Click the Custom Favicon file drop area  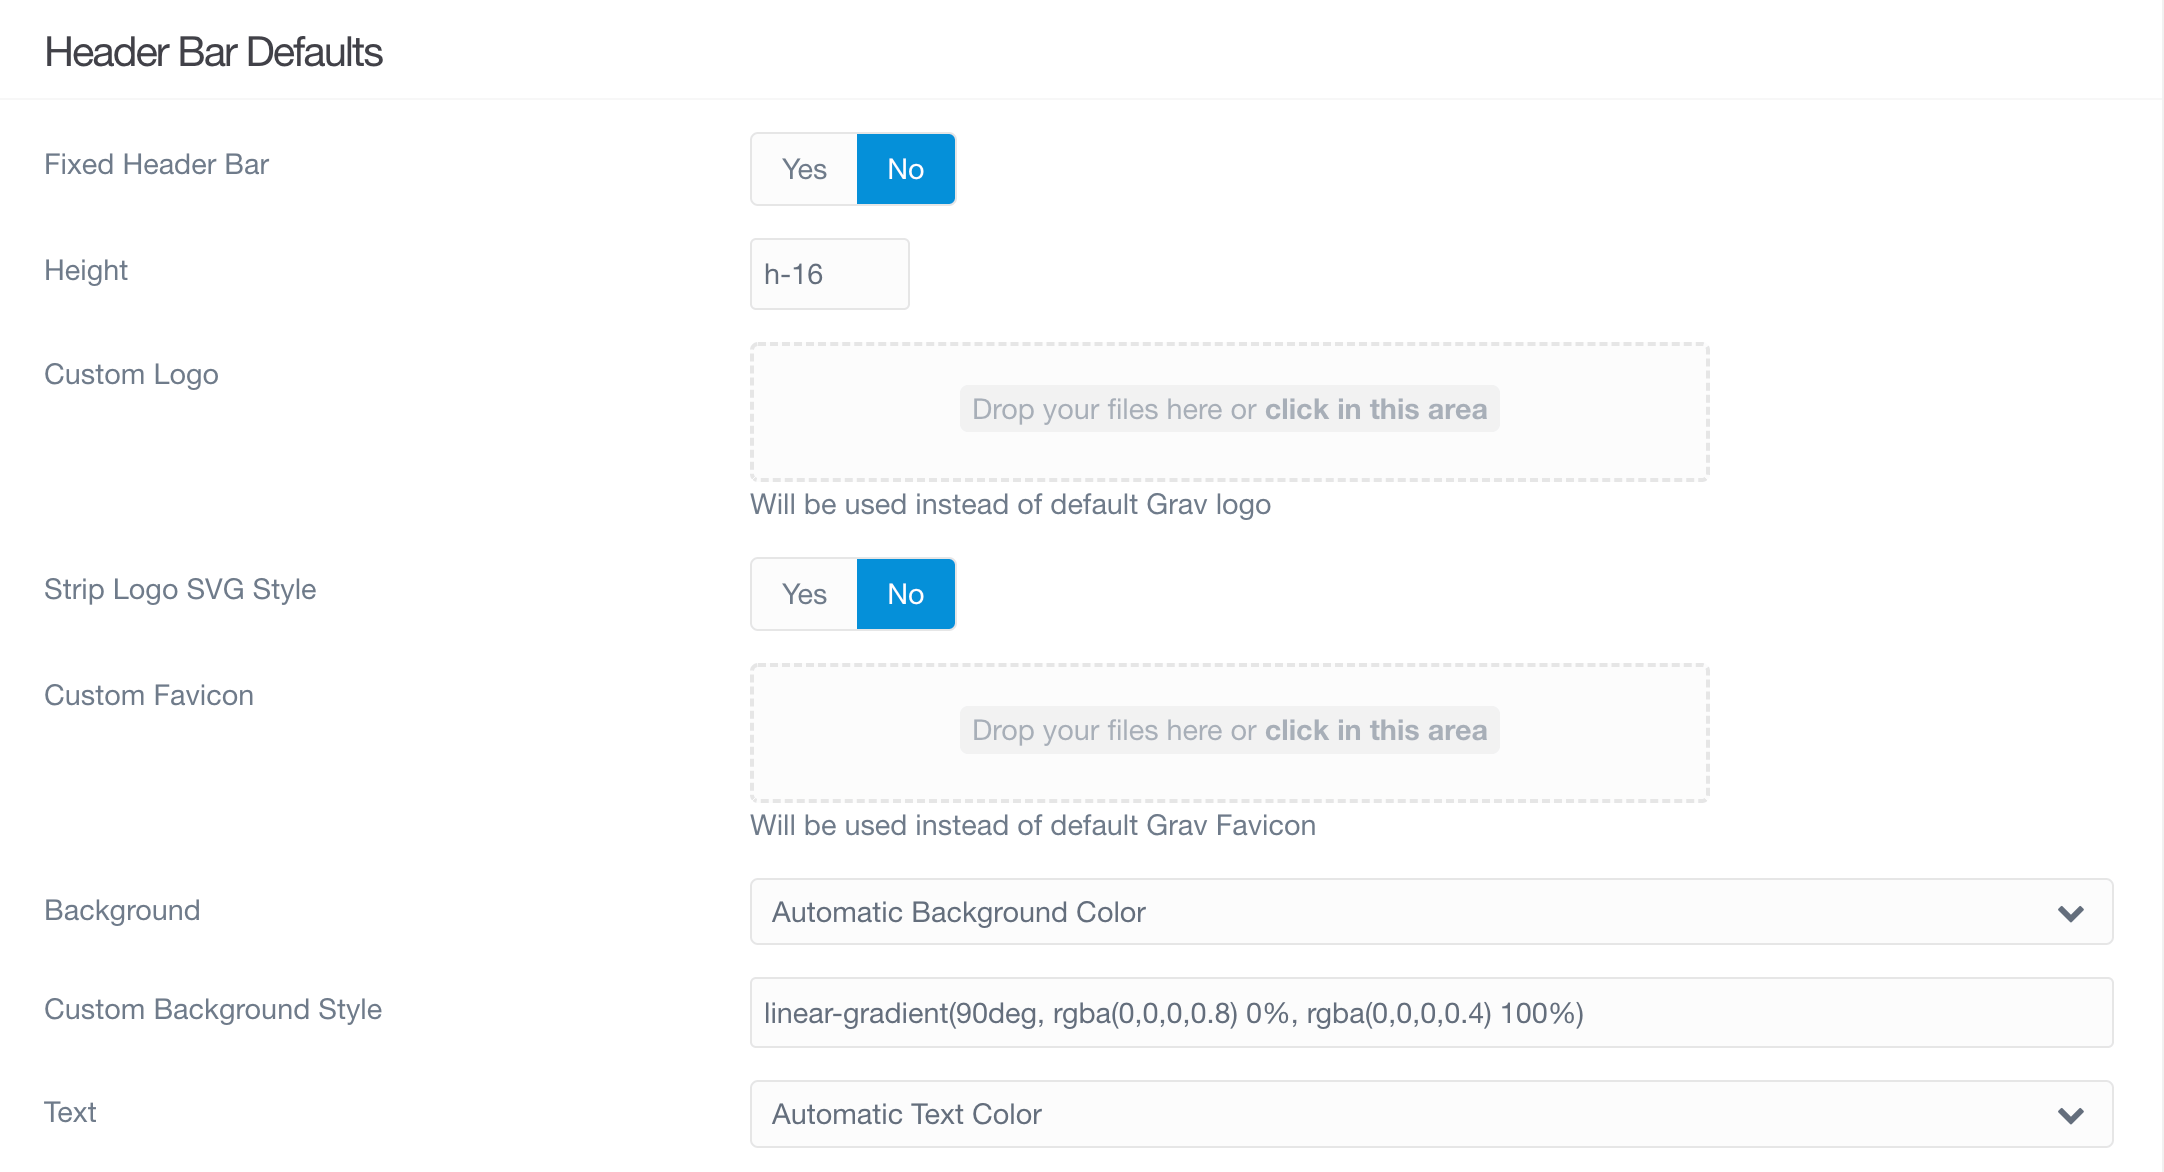pos(1230,733)
